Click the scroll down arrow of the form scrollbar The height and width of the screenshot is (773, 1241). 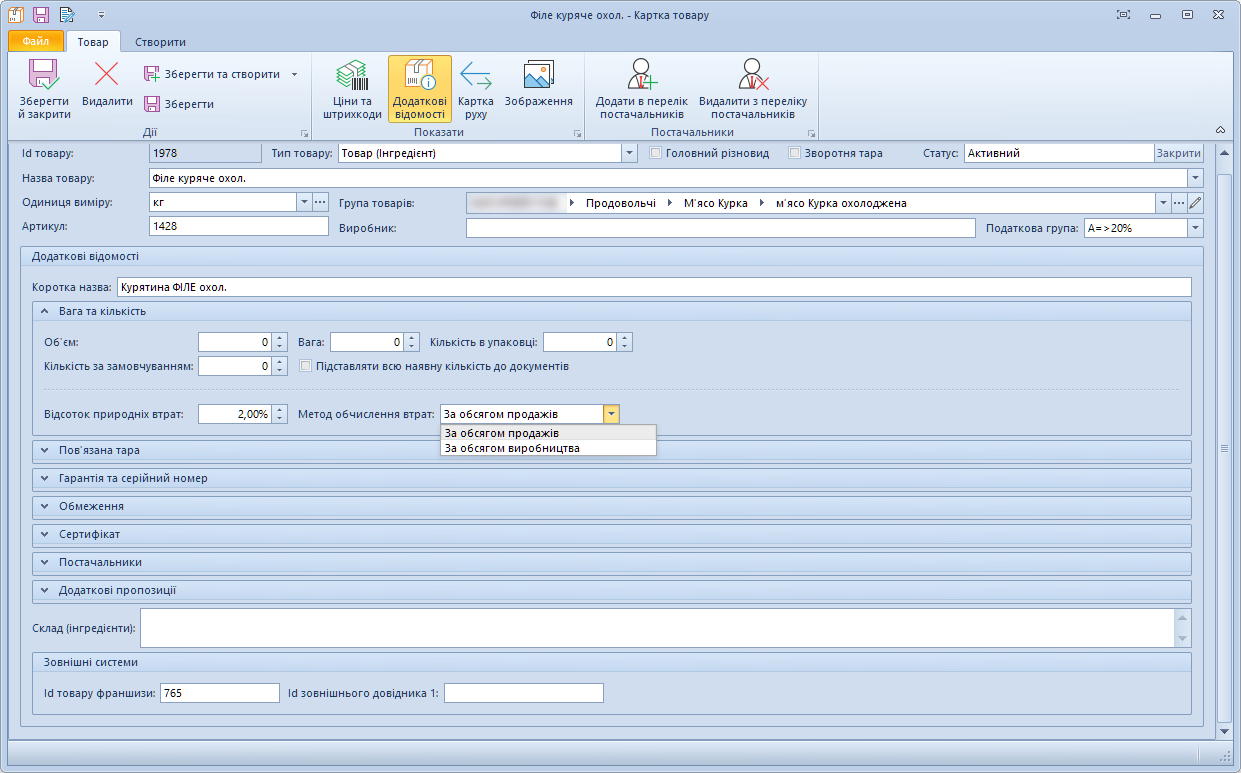[x=1224, y=732]
